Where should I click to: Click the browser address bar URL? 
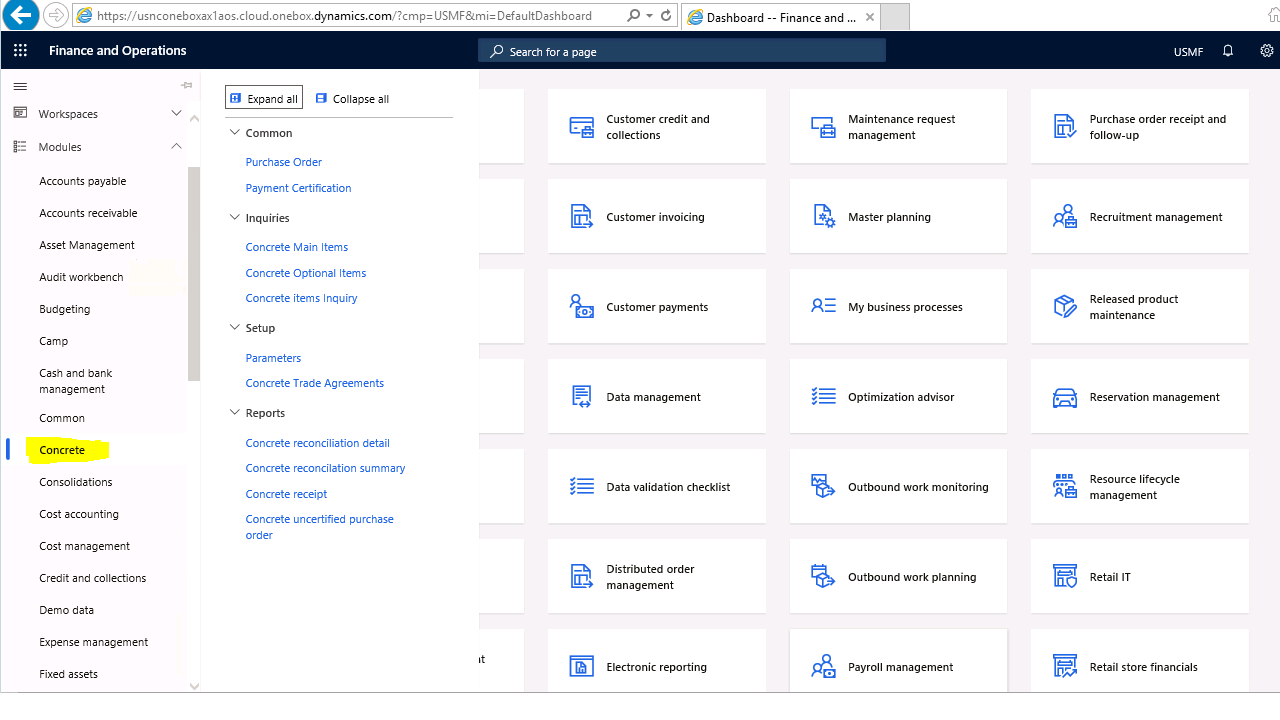pyautogui.click(x=345, y=16)
